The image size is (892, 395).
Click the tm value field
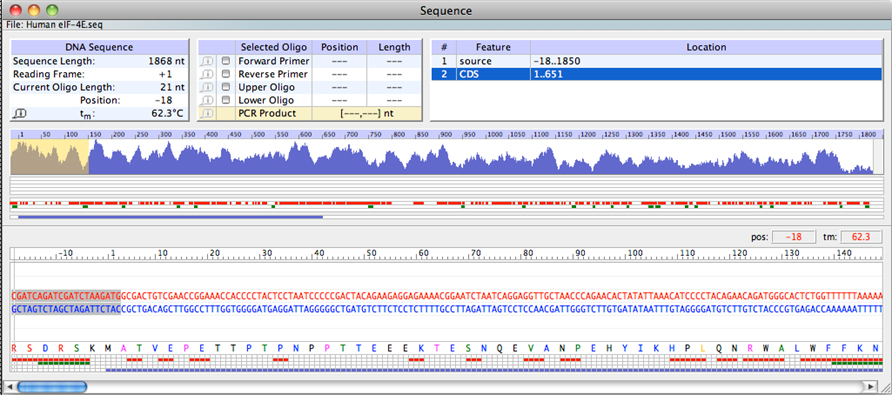click(861, 237)
